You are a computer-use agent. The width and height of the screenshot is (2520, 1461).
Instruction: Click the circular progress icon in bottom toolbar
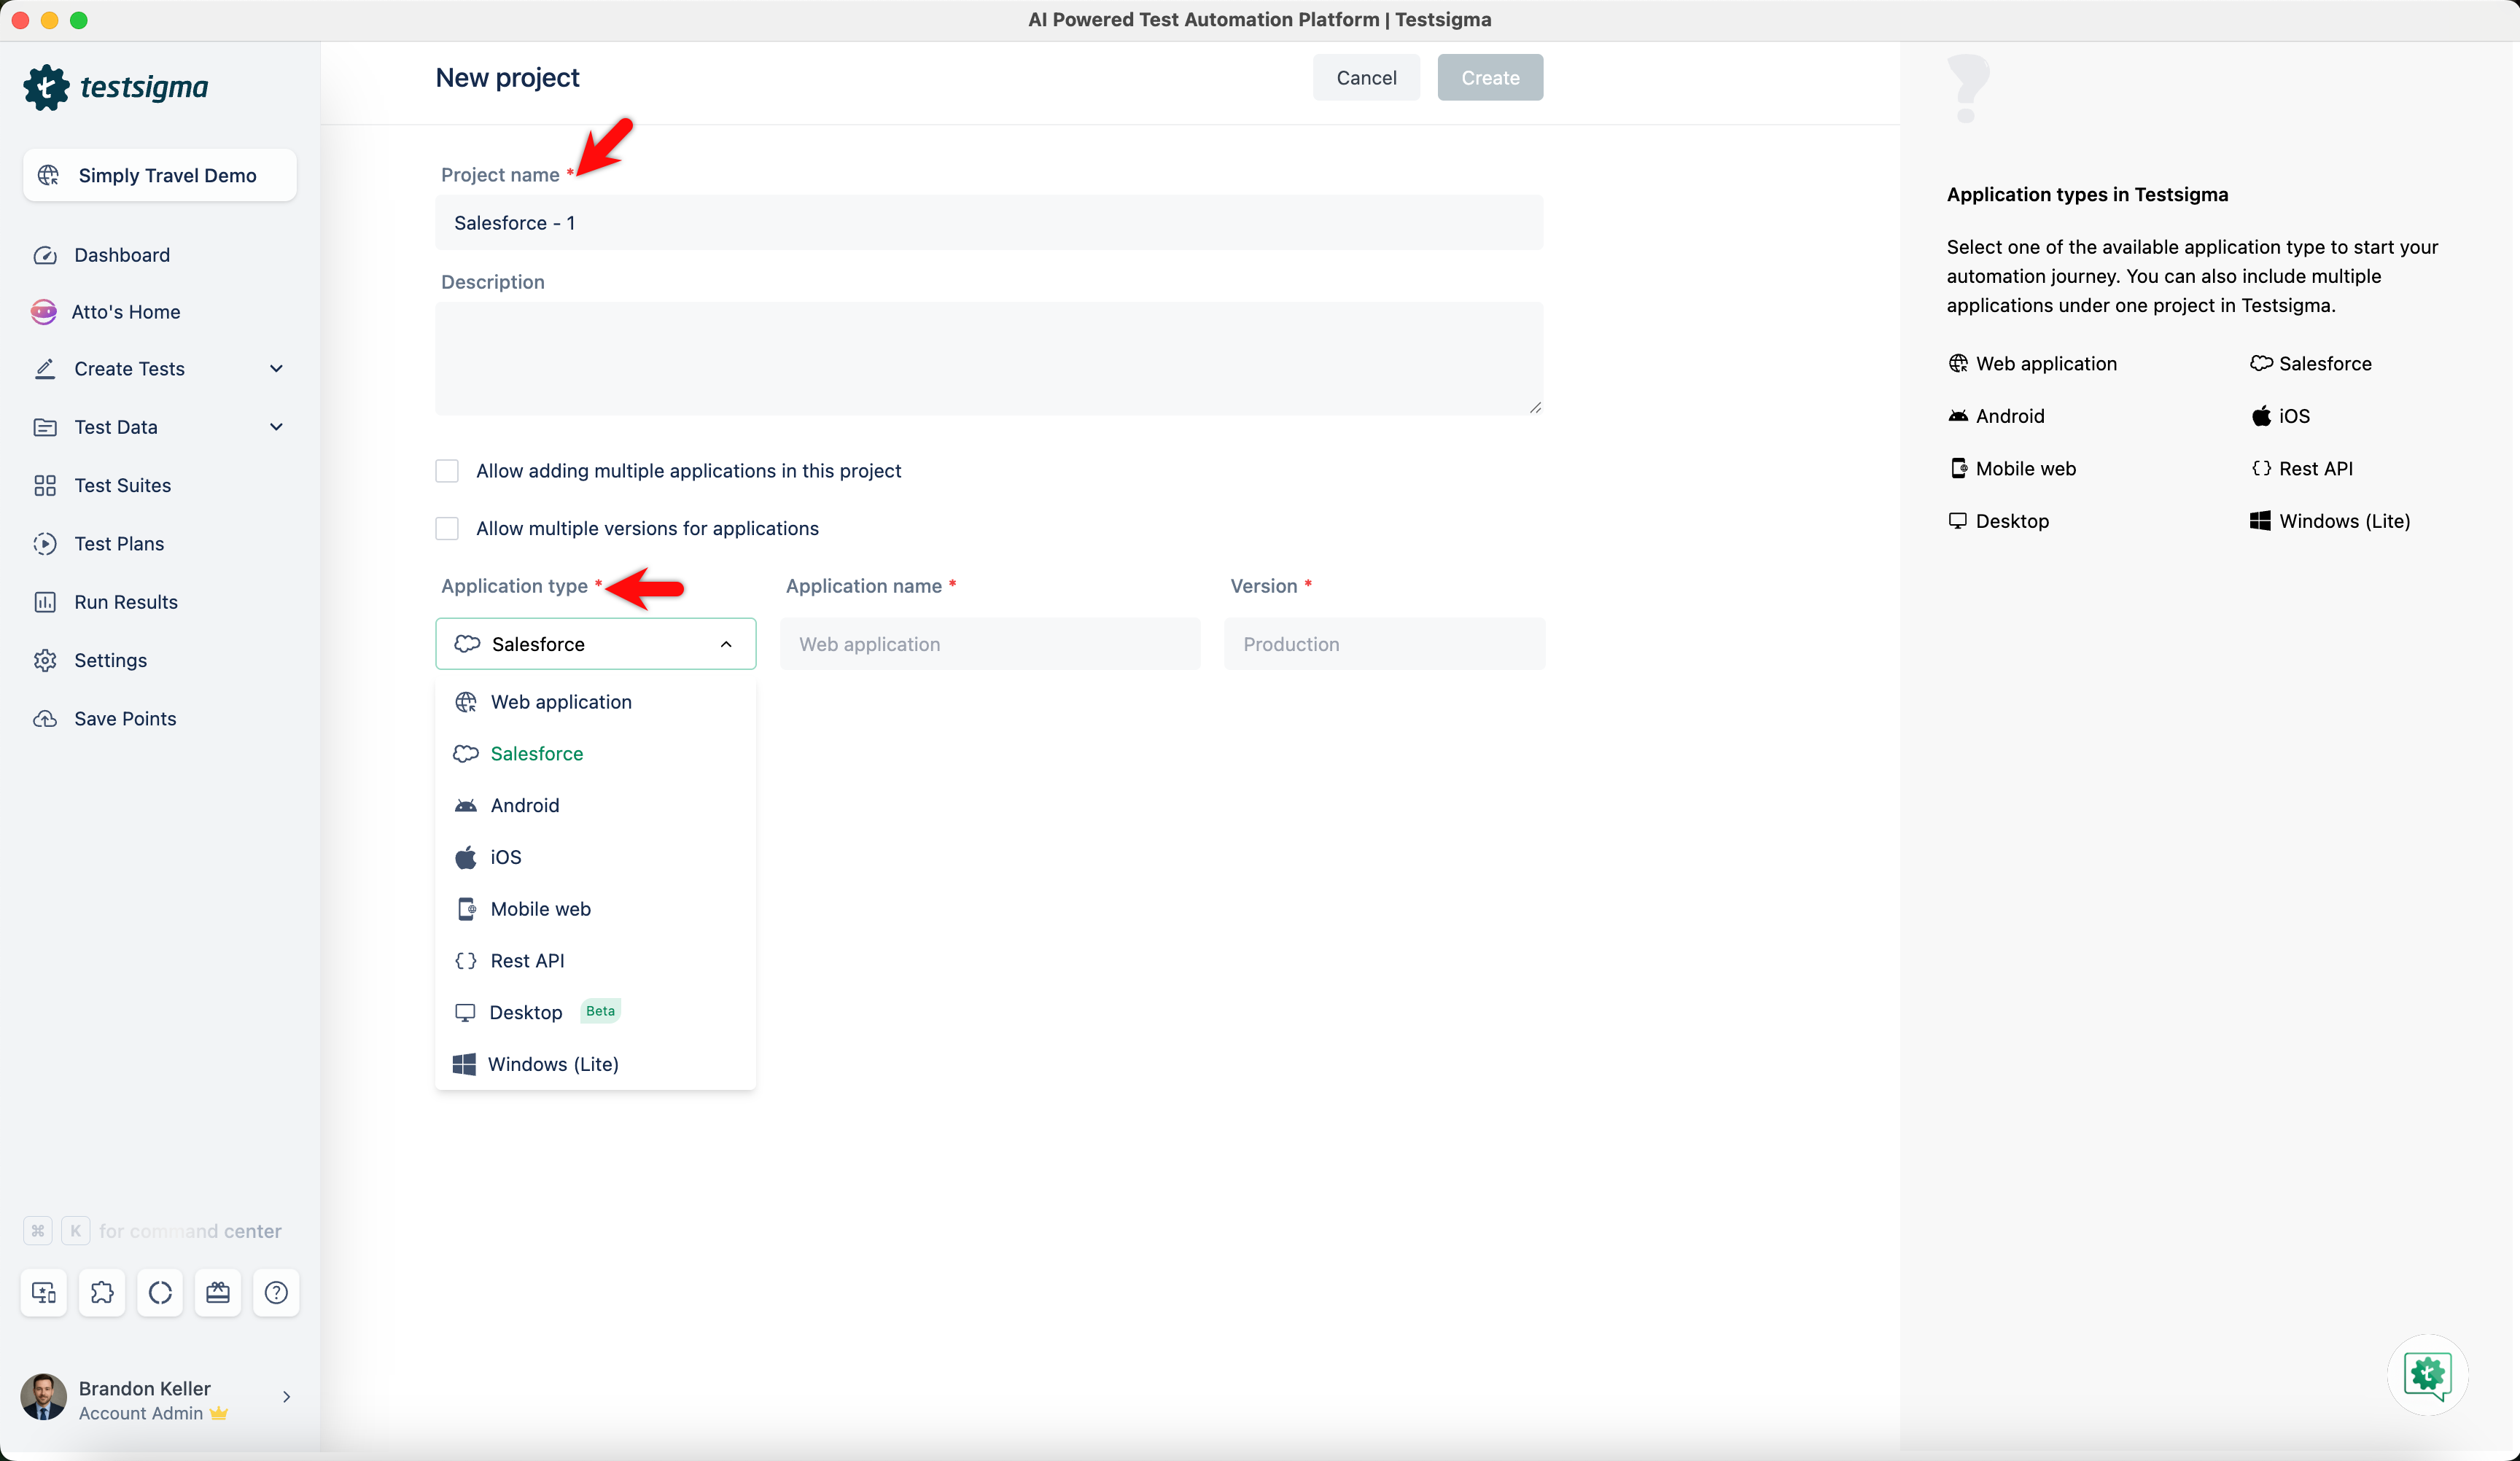(x=160, y=1292)
